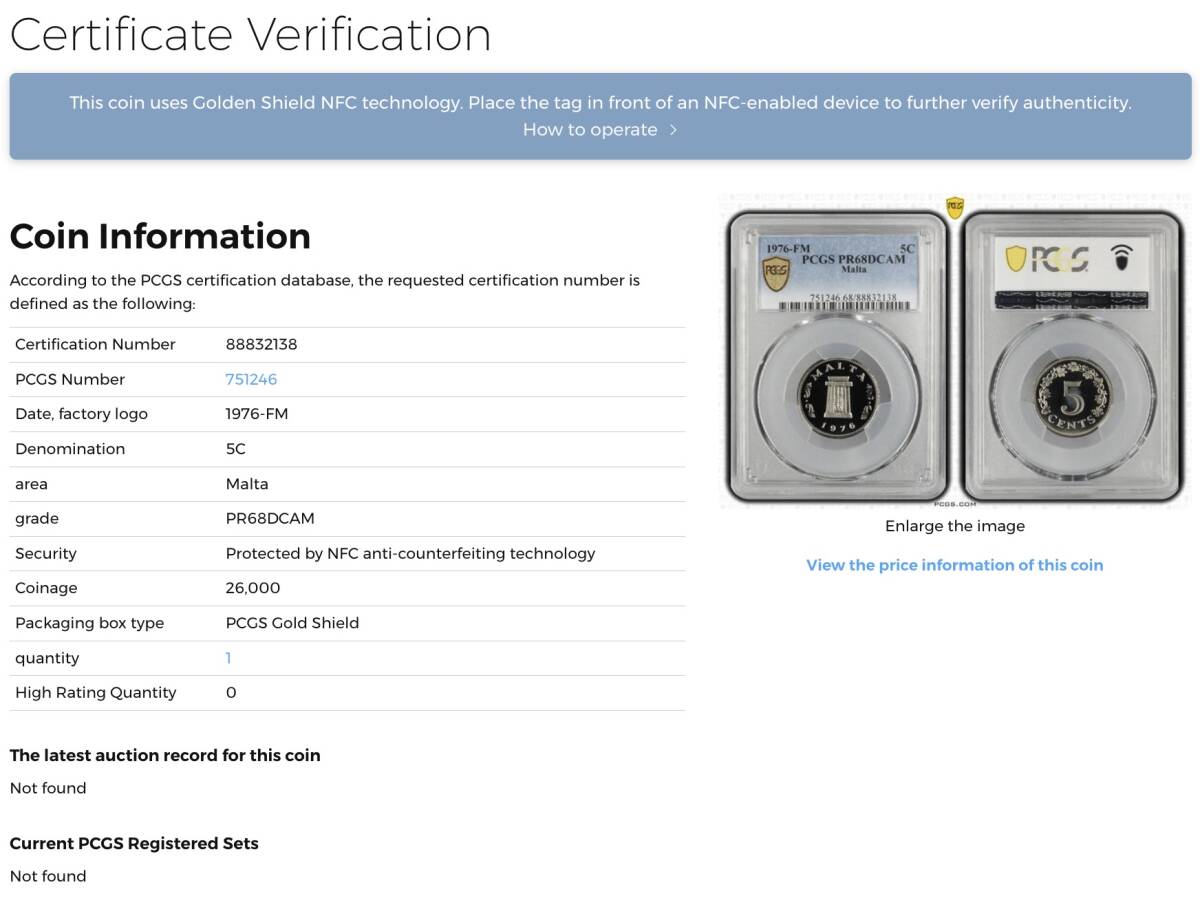1200x907 pixels.
Task: Open PCGS Number 751246 link
Action: (x=251, y=379)
